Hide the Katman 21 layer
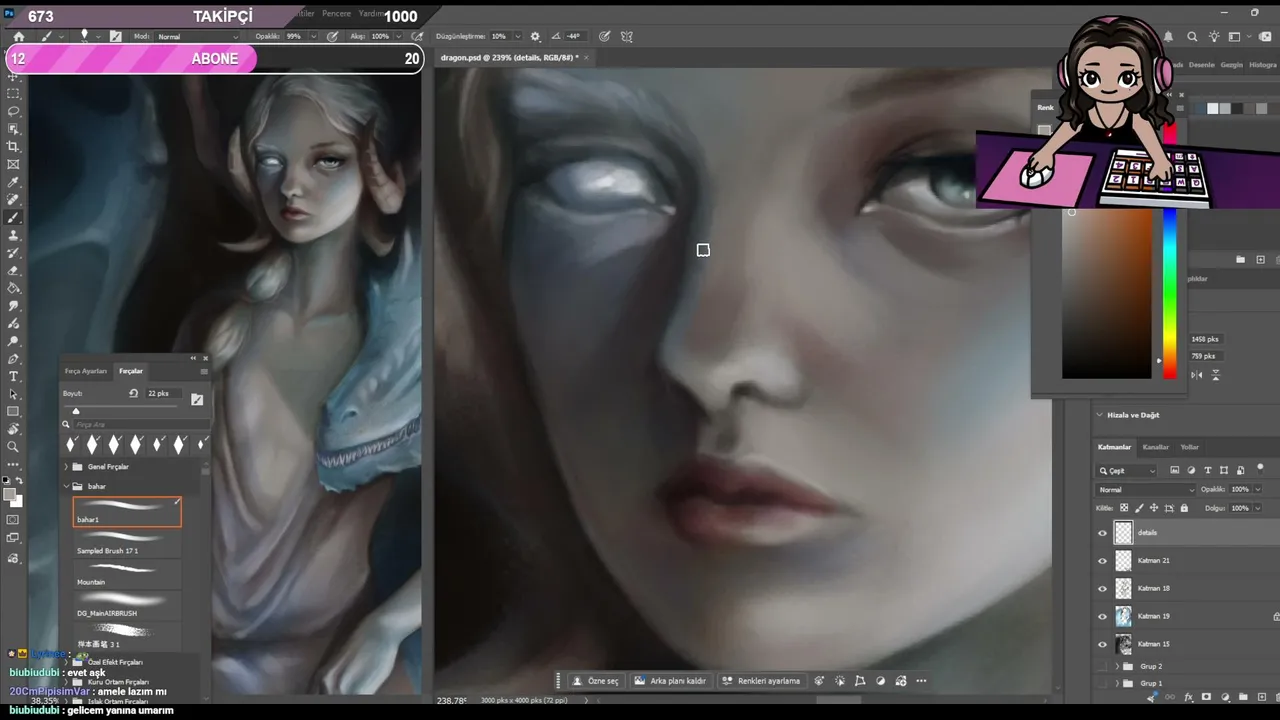The width and height of the screenshot is (1280, 720). [1102, 561]
